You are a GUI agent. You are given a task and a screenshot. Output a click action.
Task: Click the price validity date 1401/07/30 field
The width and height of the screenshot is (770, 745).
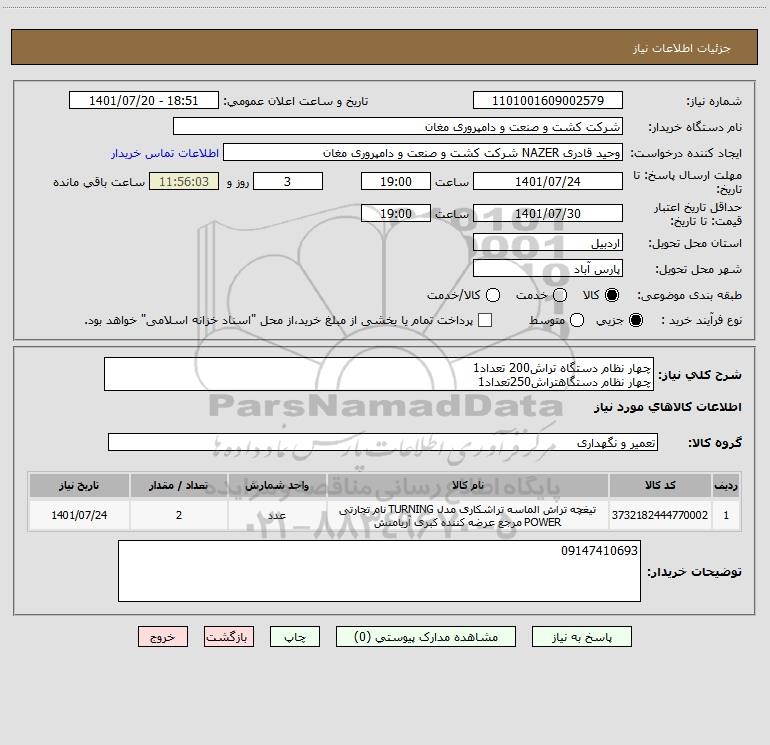point(548,213)
